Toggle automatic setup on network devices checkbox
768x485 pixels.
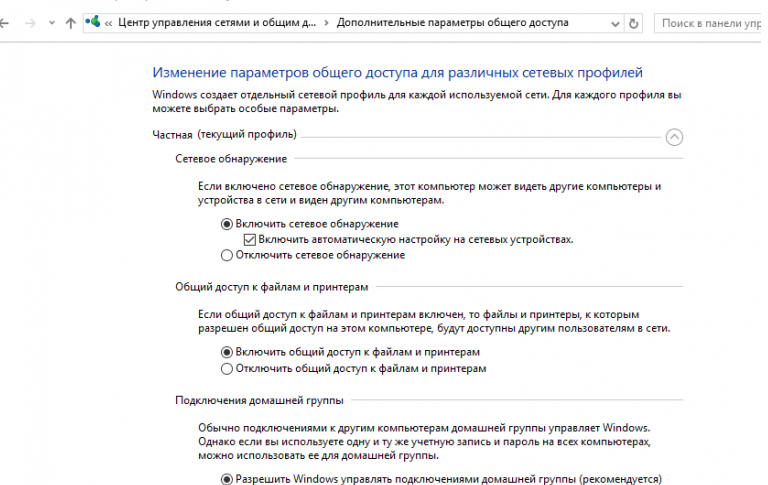[x=250, y=240]
